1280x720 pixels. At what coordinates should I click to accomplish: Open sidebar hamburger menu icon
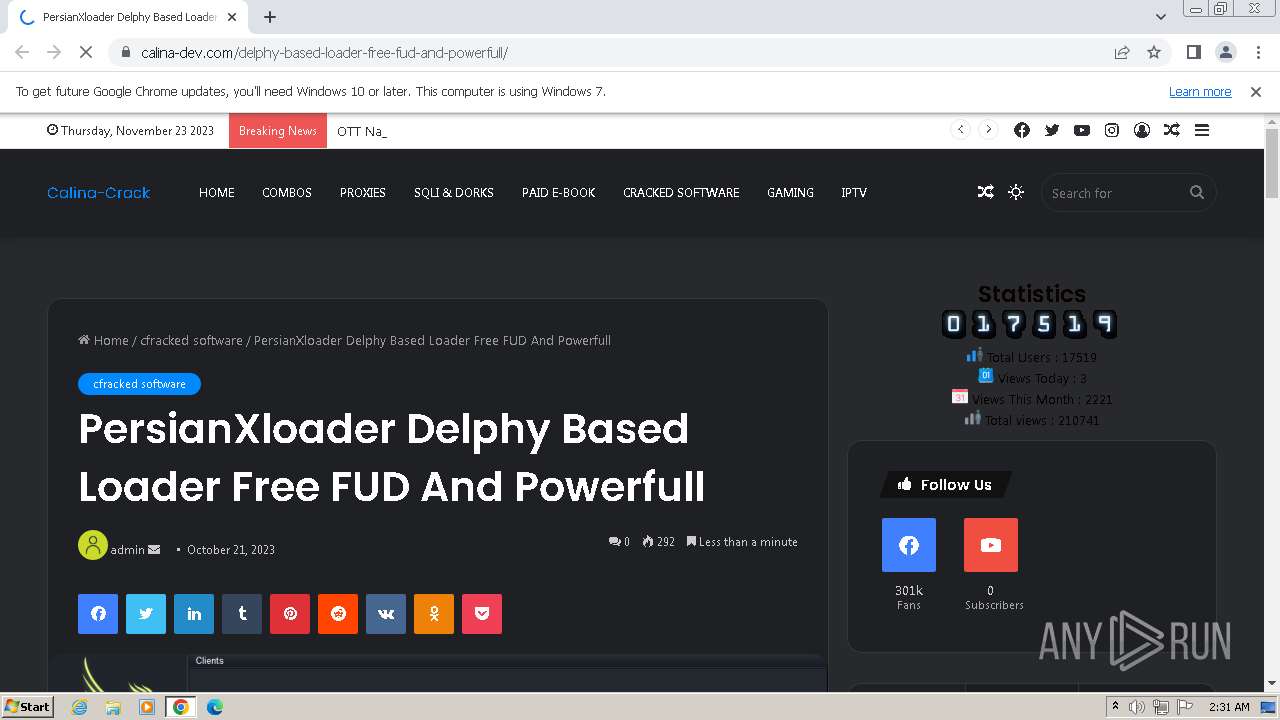click(1202, 130)
